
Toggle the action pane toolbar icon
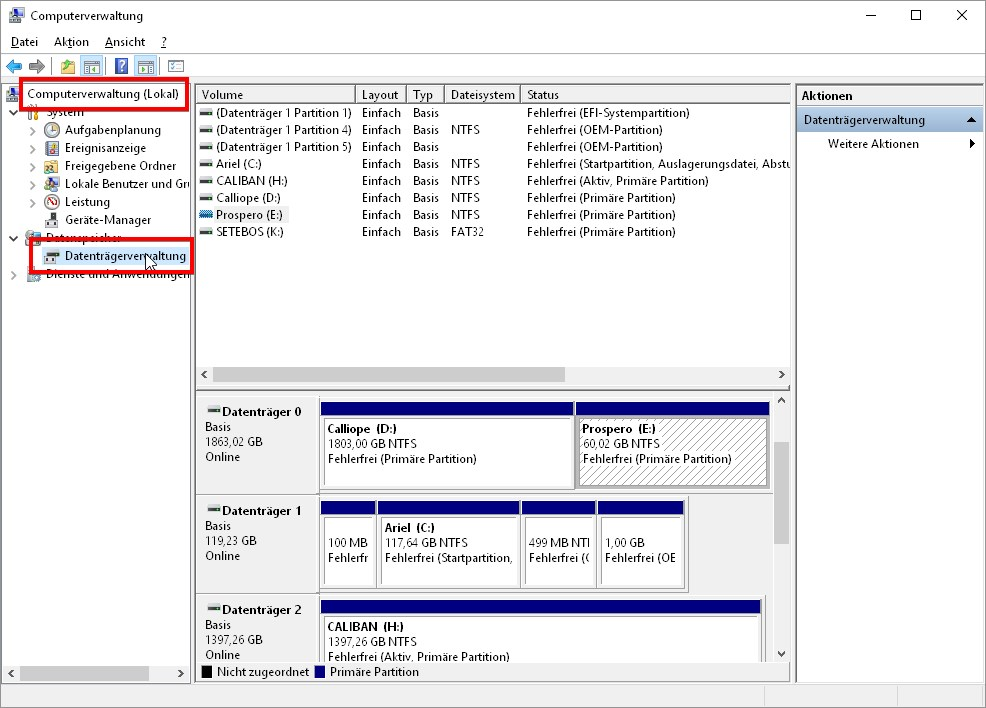tap(146, 66)
